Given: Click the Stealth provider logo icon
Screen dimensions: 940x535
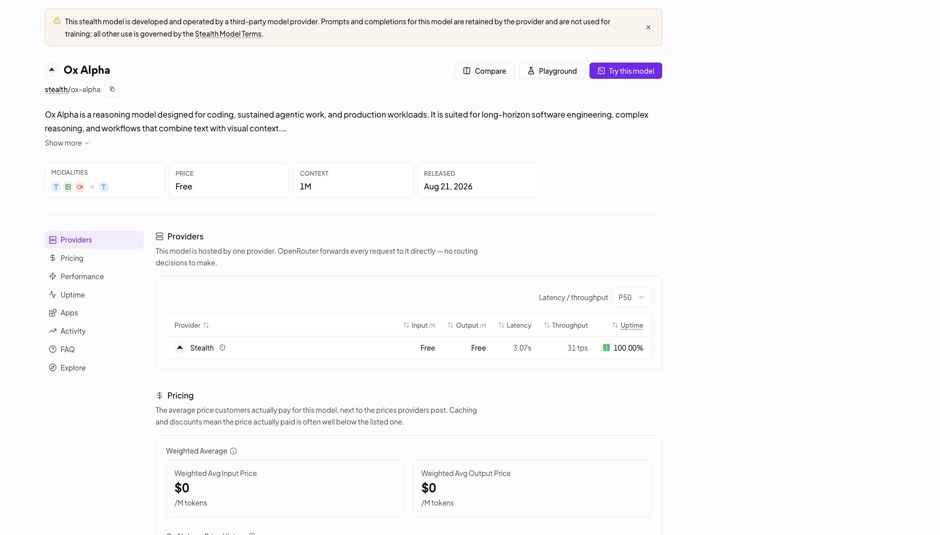Looking at the screenshot, I should 179,348.
